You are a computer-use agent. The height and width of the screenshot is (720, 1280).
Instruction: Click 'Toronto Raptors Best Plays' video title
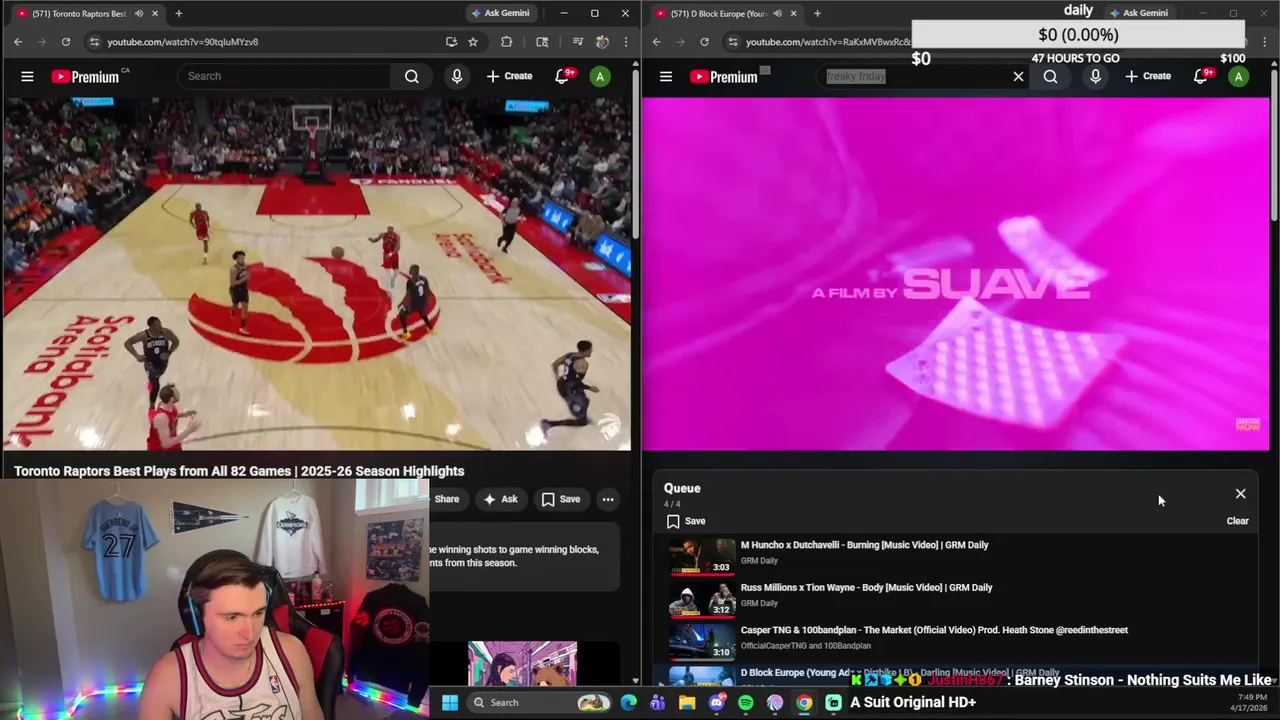[239, 471]
